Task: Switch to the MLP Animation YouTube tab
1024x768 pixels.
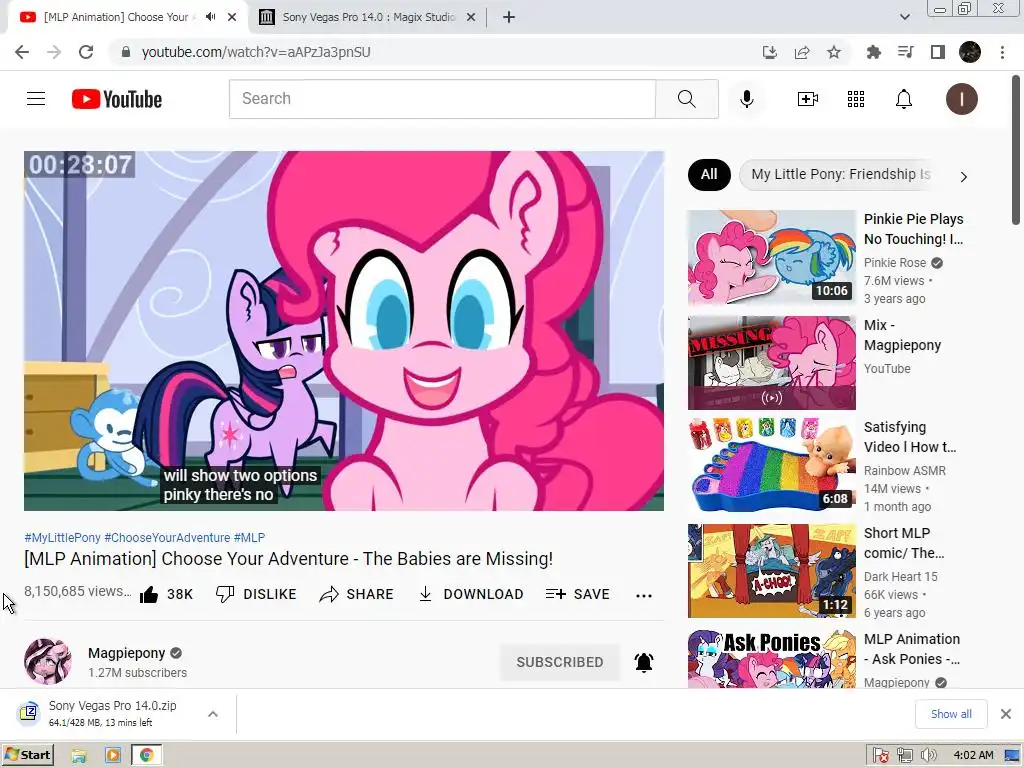Action: tap(116, 17)
